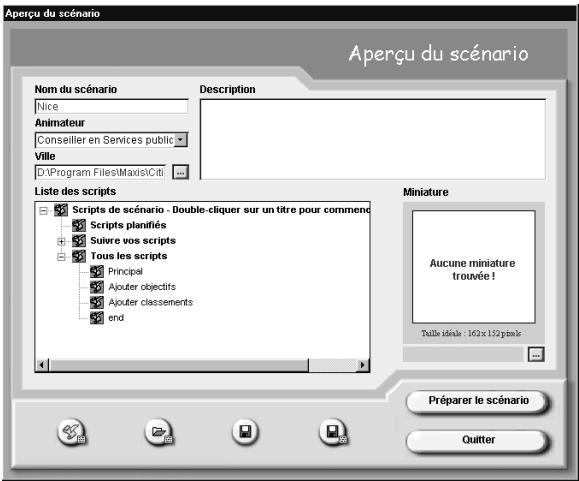579x481 pixels.
Task: Browse for the Ville city file
Action: click(x=181, y=172)
